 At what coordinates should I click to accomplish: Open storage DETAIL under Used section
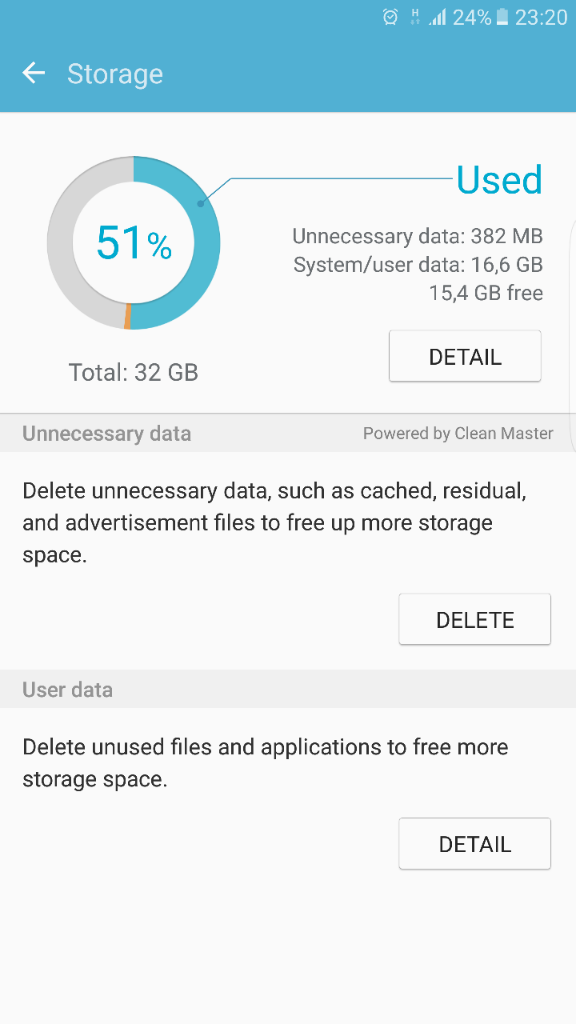(465, 357)
